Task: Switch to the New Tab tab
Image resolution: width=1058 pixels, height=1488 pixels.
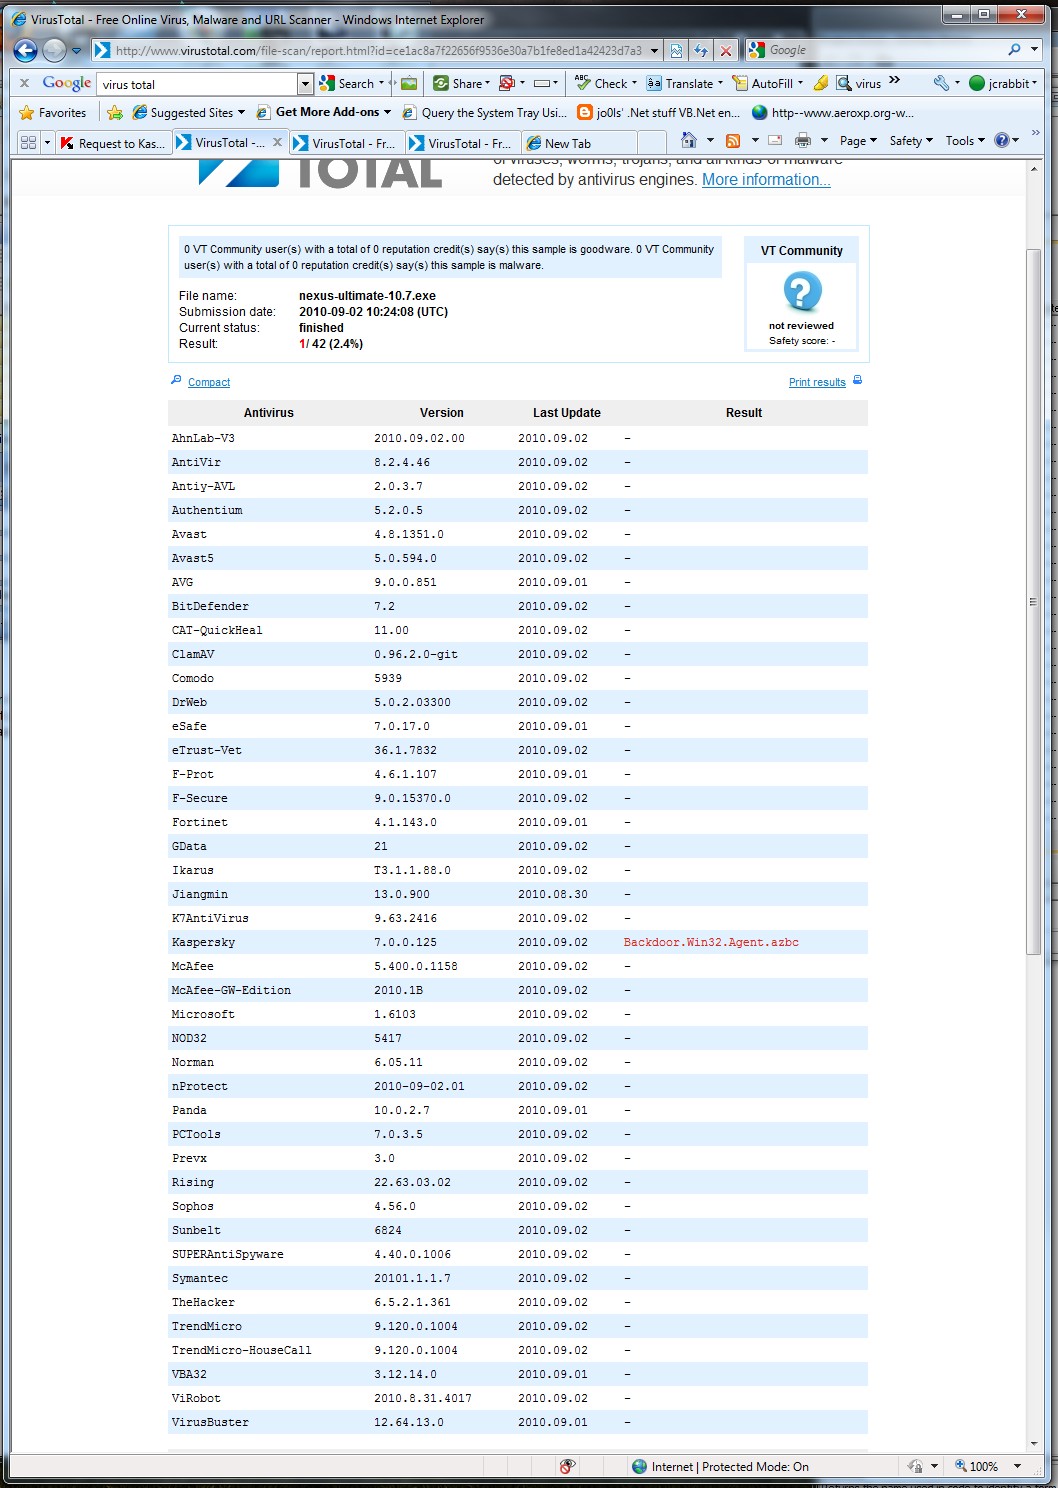Action: pyautogui.click(x=568, y=143)
